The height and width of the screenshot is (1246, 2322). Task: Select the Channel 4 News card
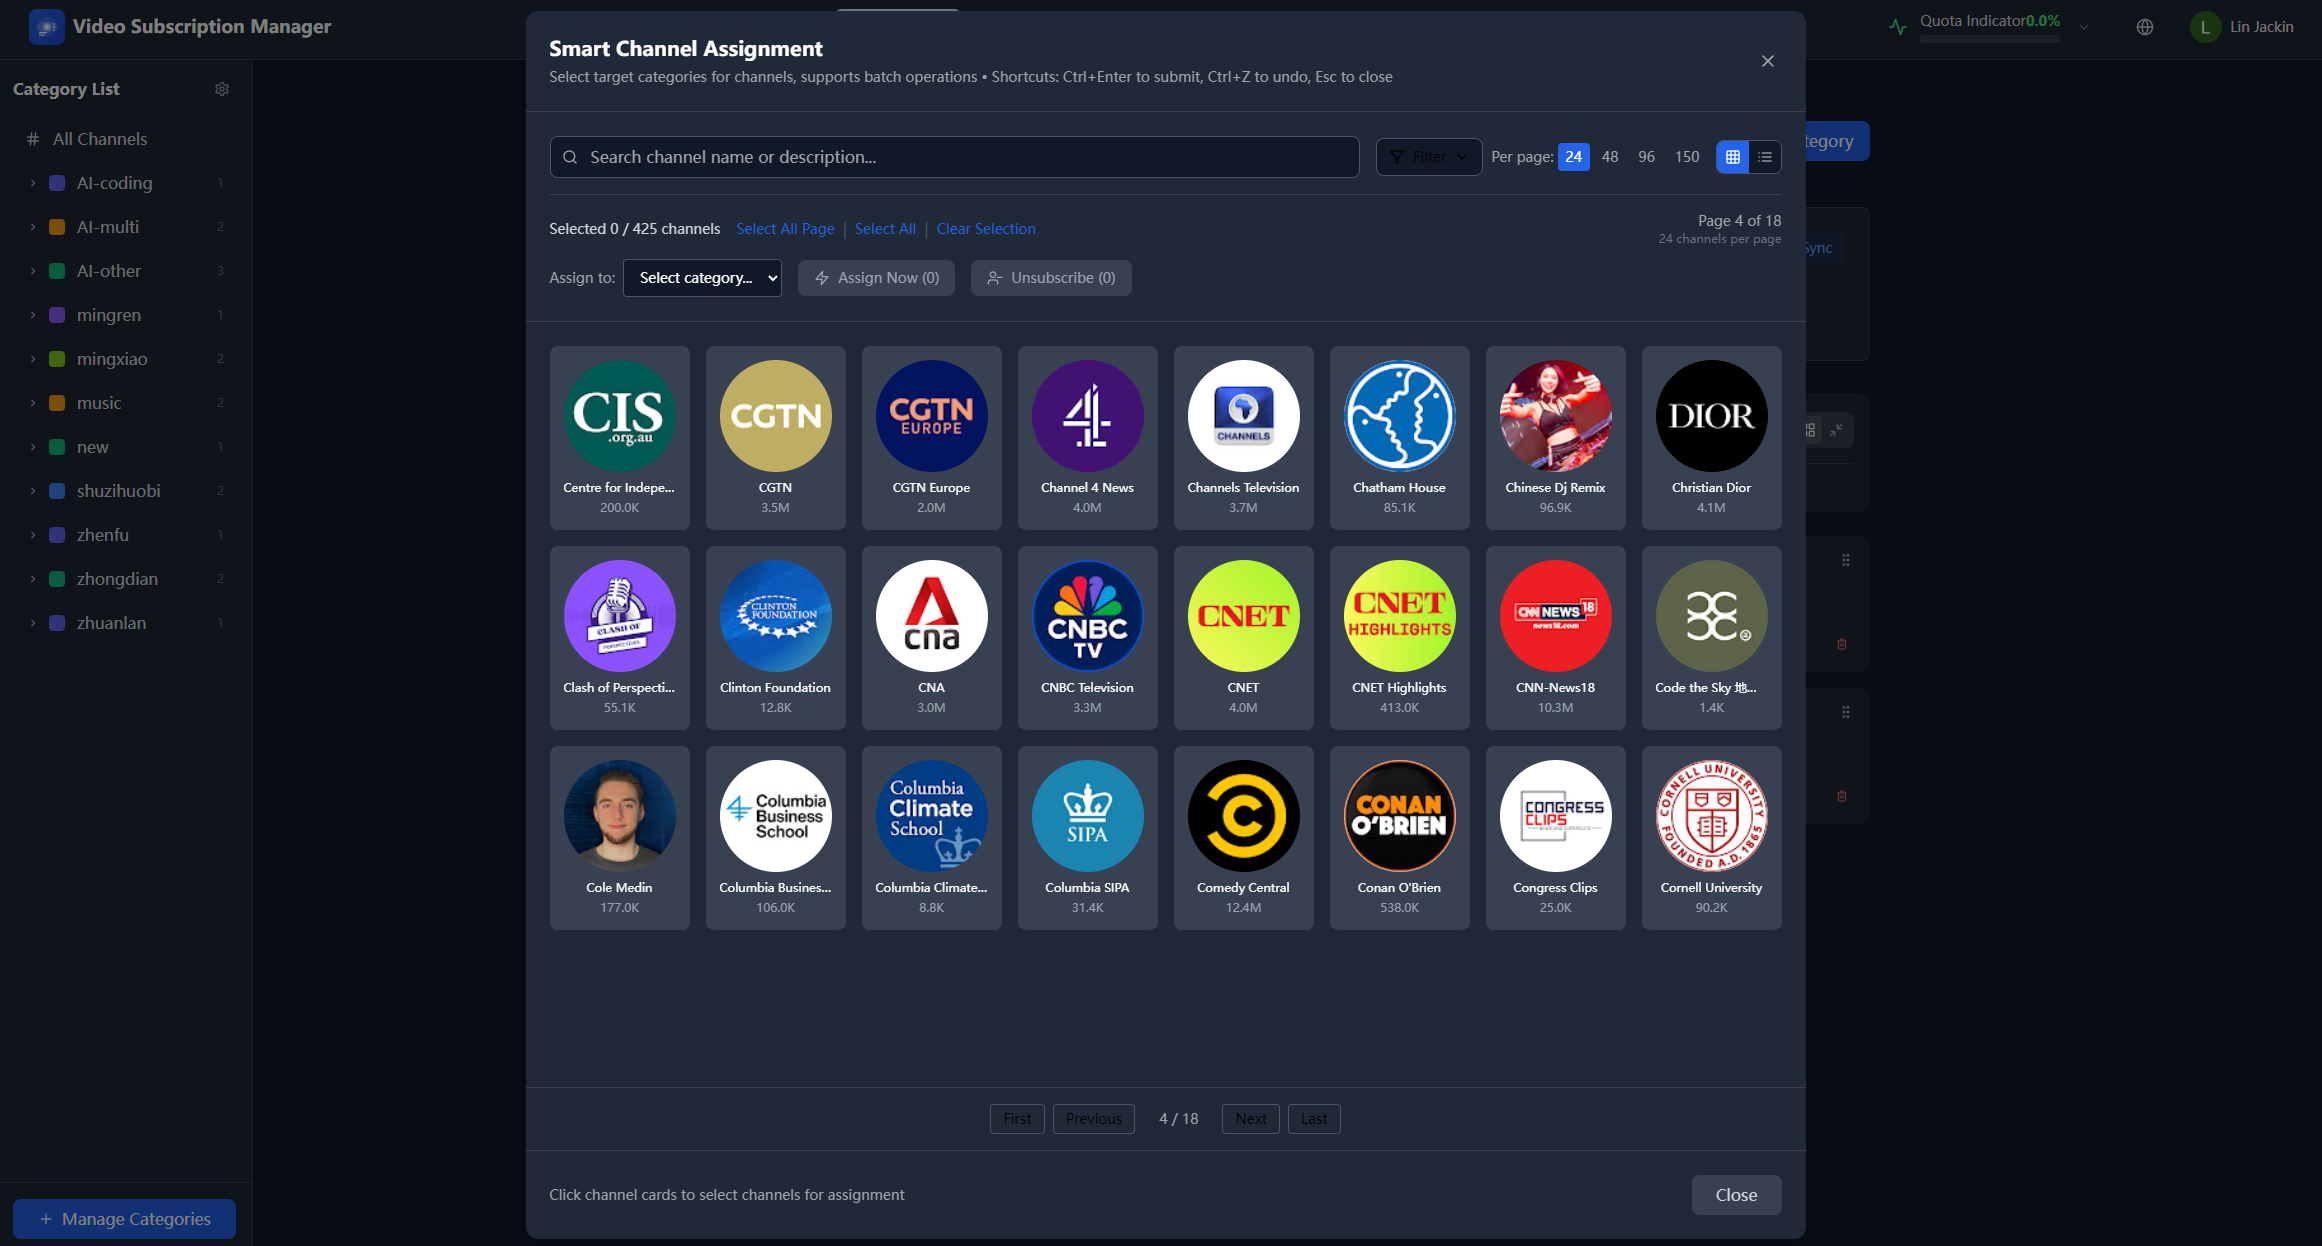click(1088, 438)
